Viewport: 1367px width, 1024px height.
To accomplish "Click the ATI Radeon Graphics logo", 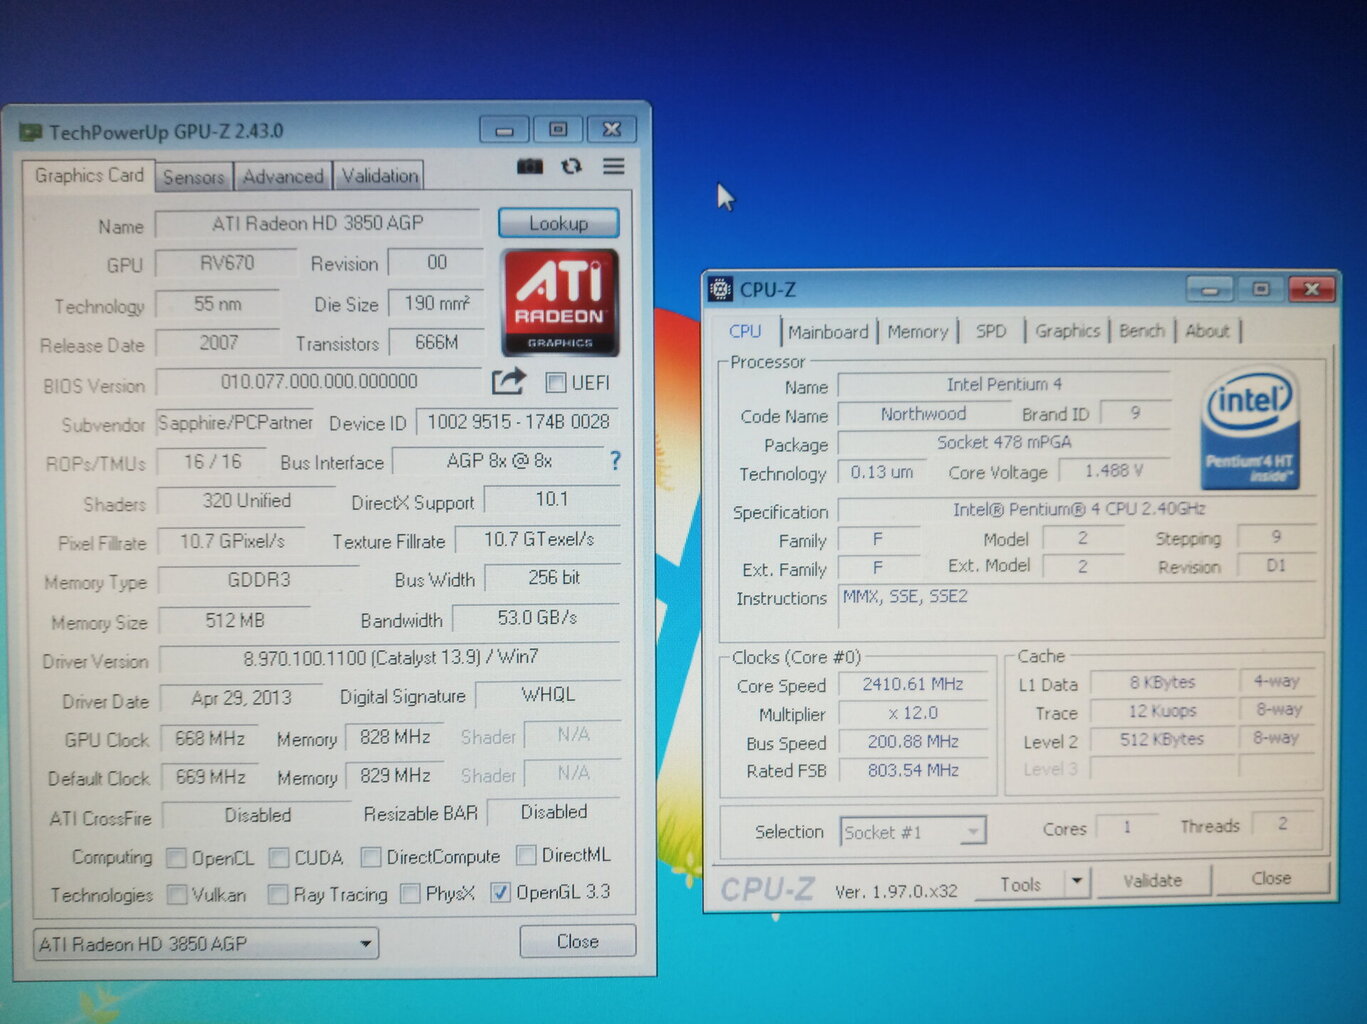I will [x=560, y=303].
